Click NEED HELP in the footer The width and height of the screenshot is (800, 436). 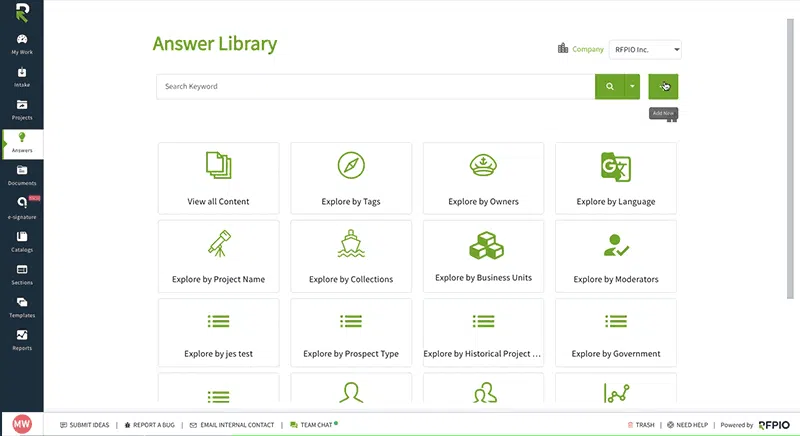[x=687, y=425]
